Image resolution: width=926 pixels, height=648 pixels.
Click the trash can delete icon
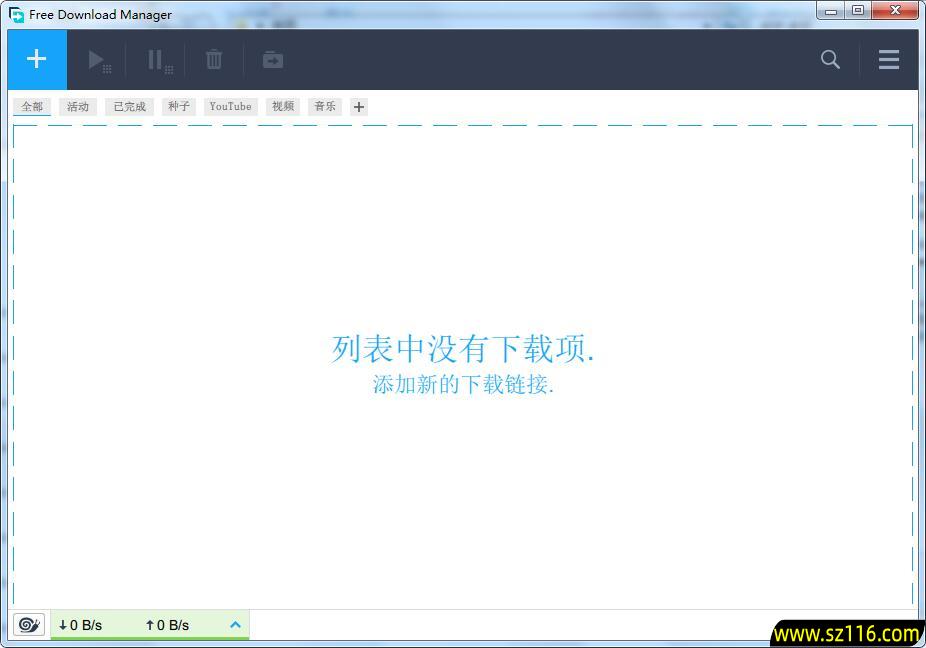click(x=214, y=60)
